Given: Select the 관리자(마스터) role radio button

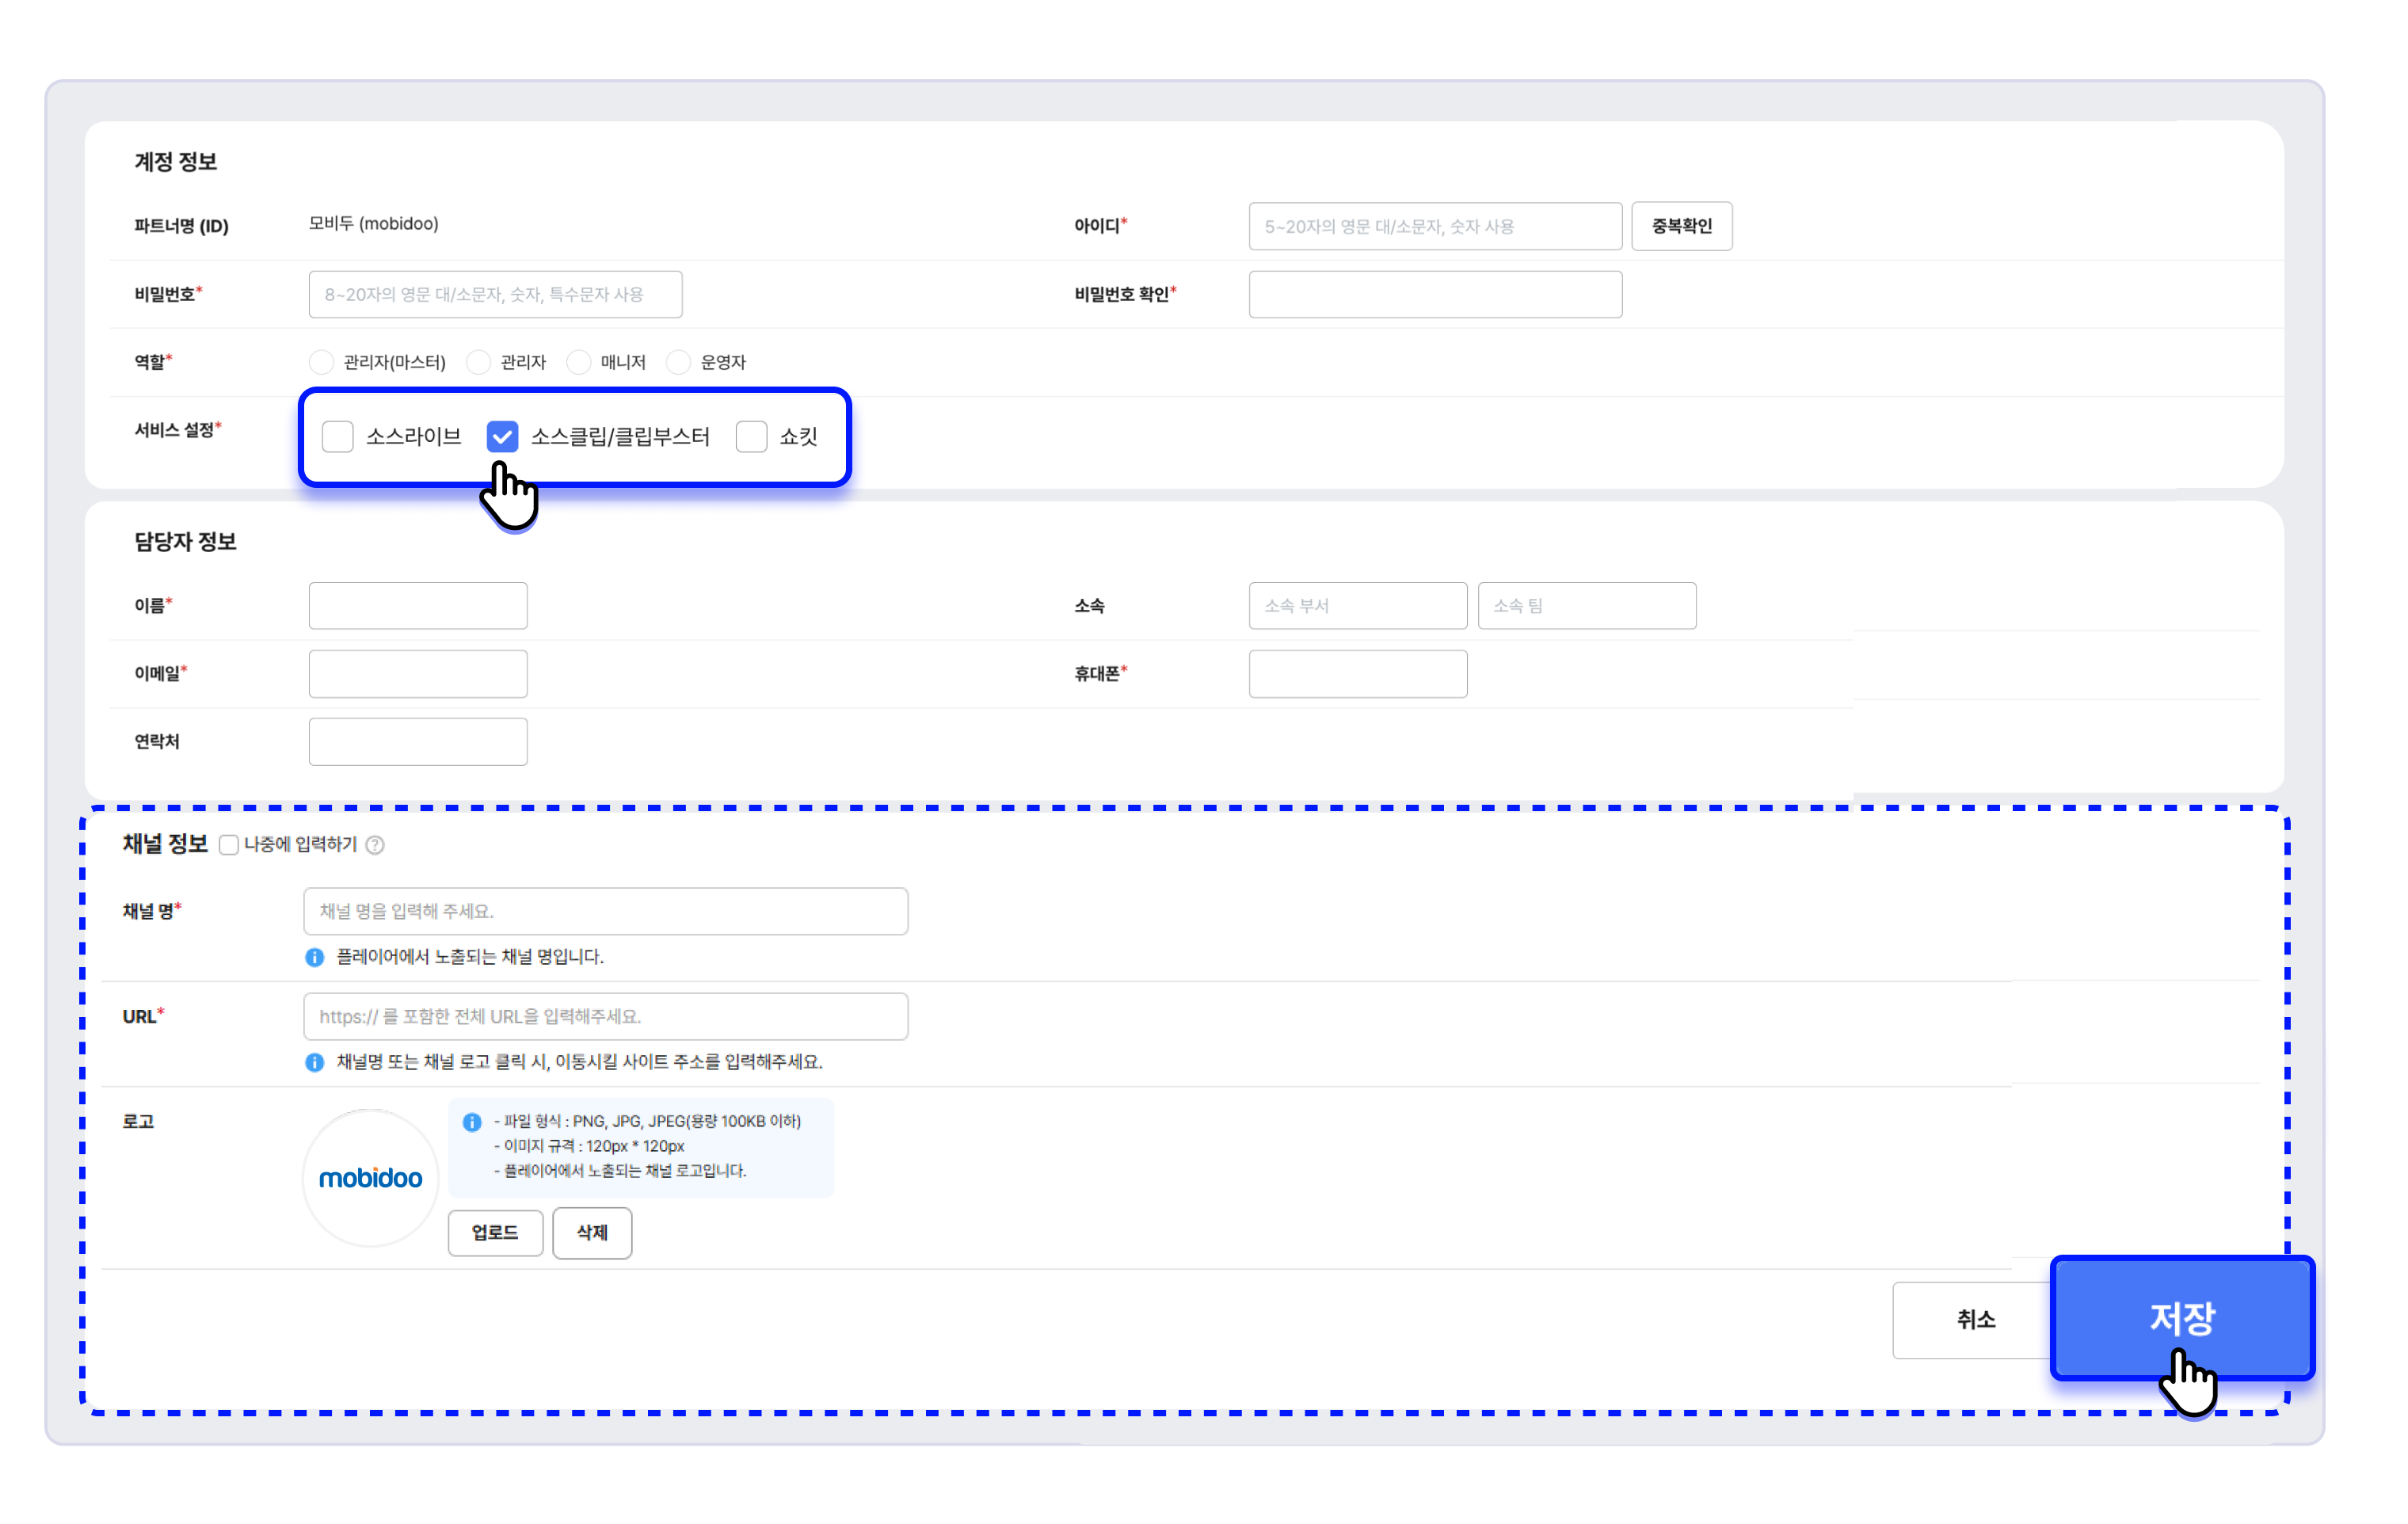Looking at the screenshot, I should [x=321, y=362].
